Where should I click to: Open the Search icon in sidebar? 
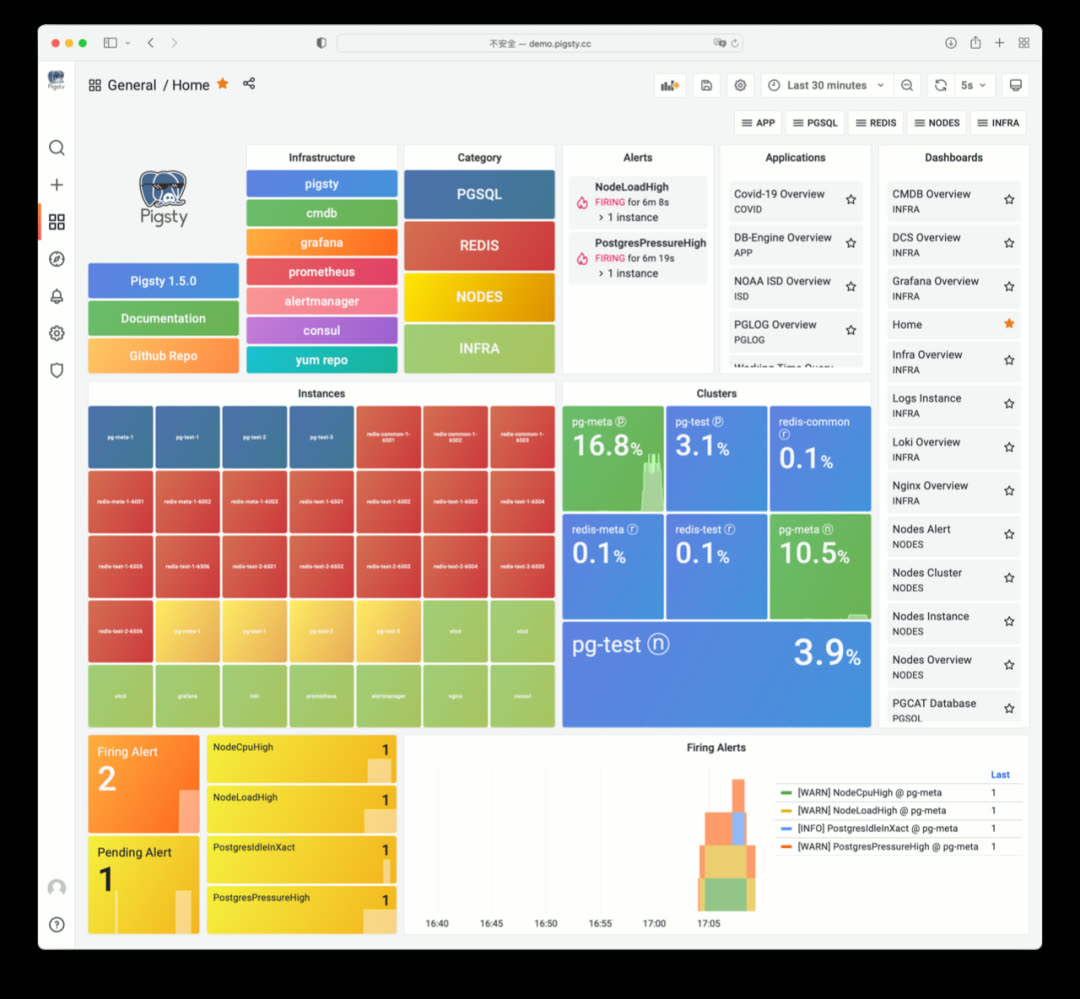pos(57,148)
